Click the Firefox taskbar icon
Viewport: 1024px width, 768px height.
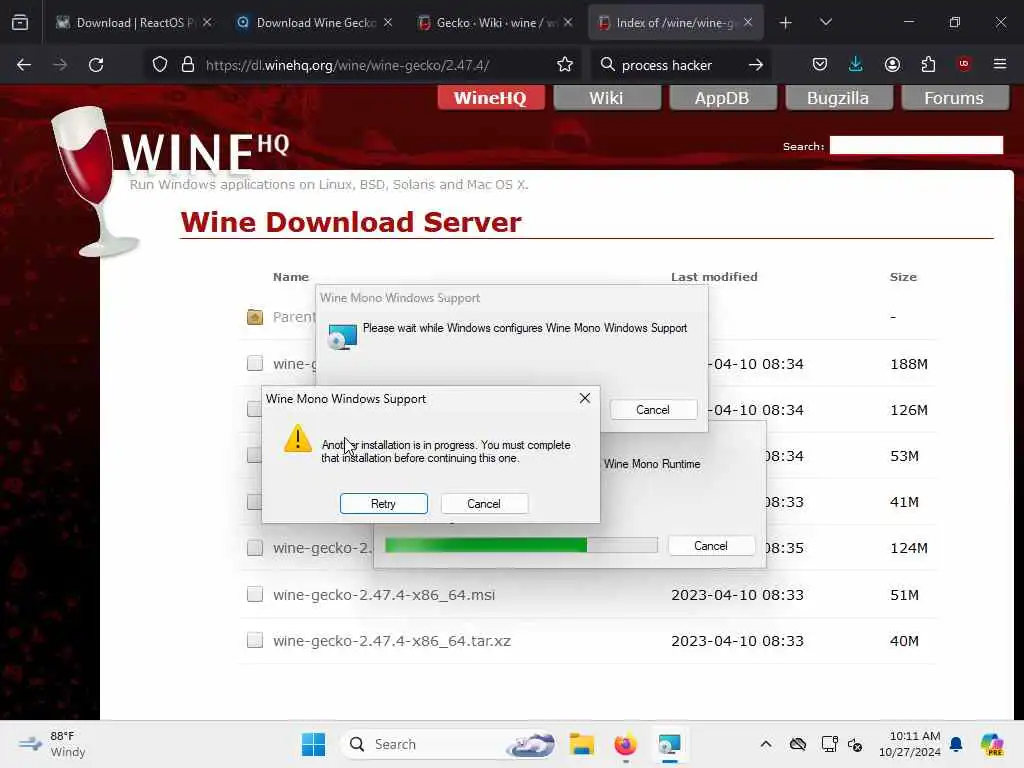tap(625, 744)
